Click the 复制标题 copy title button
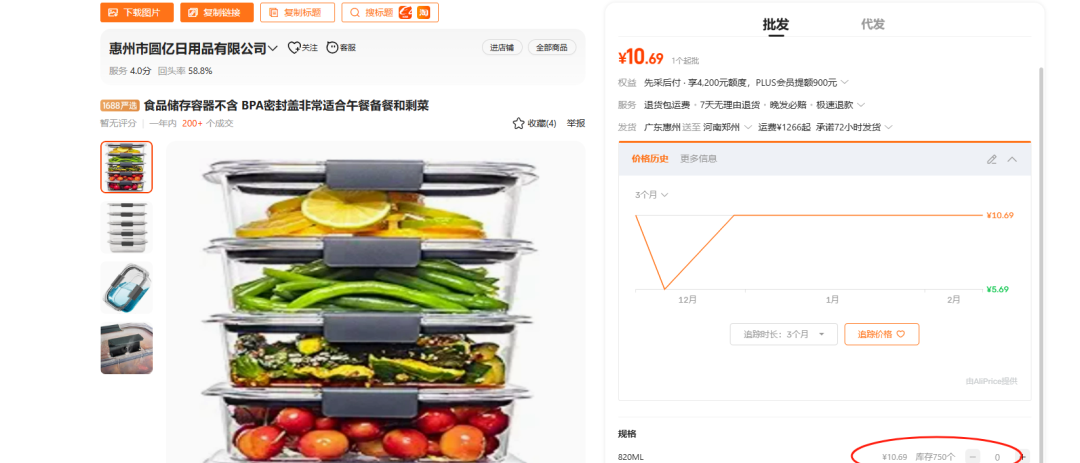Viewport: 1080px width, 463px height. point(298,12)
